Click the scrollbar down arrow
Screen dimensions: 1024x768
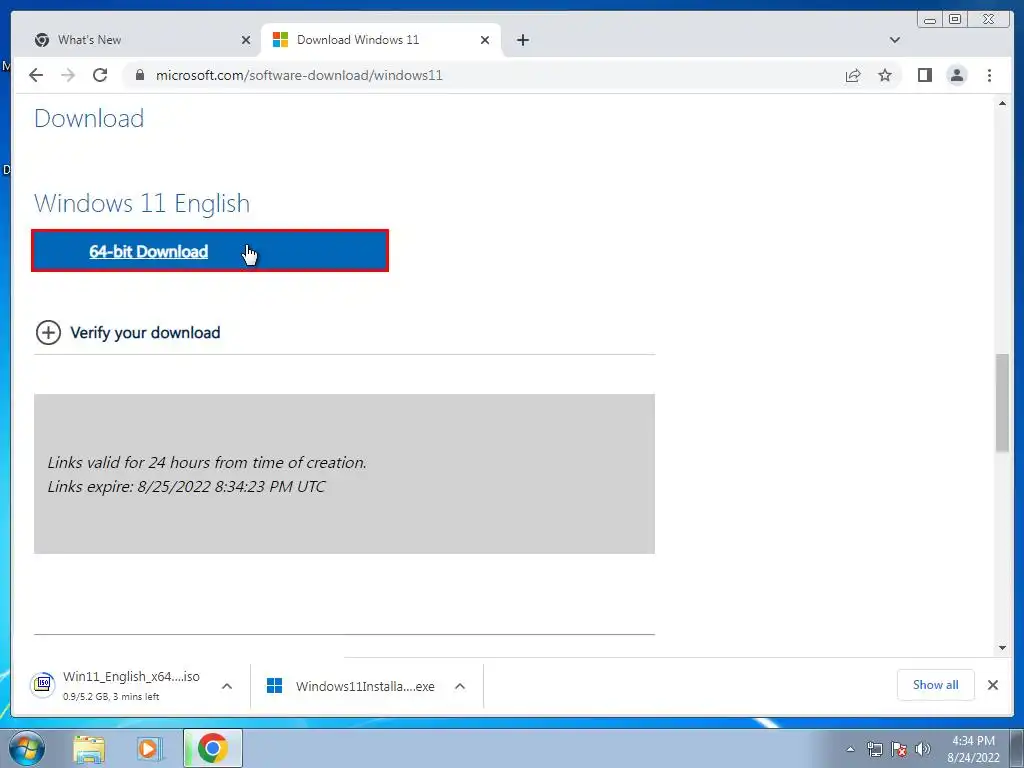click(x=1002, y=648)
